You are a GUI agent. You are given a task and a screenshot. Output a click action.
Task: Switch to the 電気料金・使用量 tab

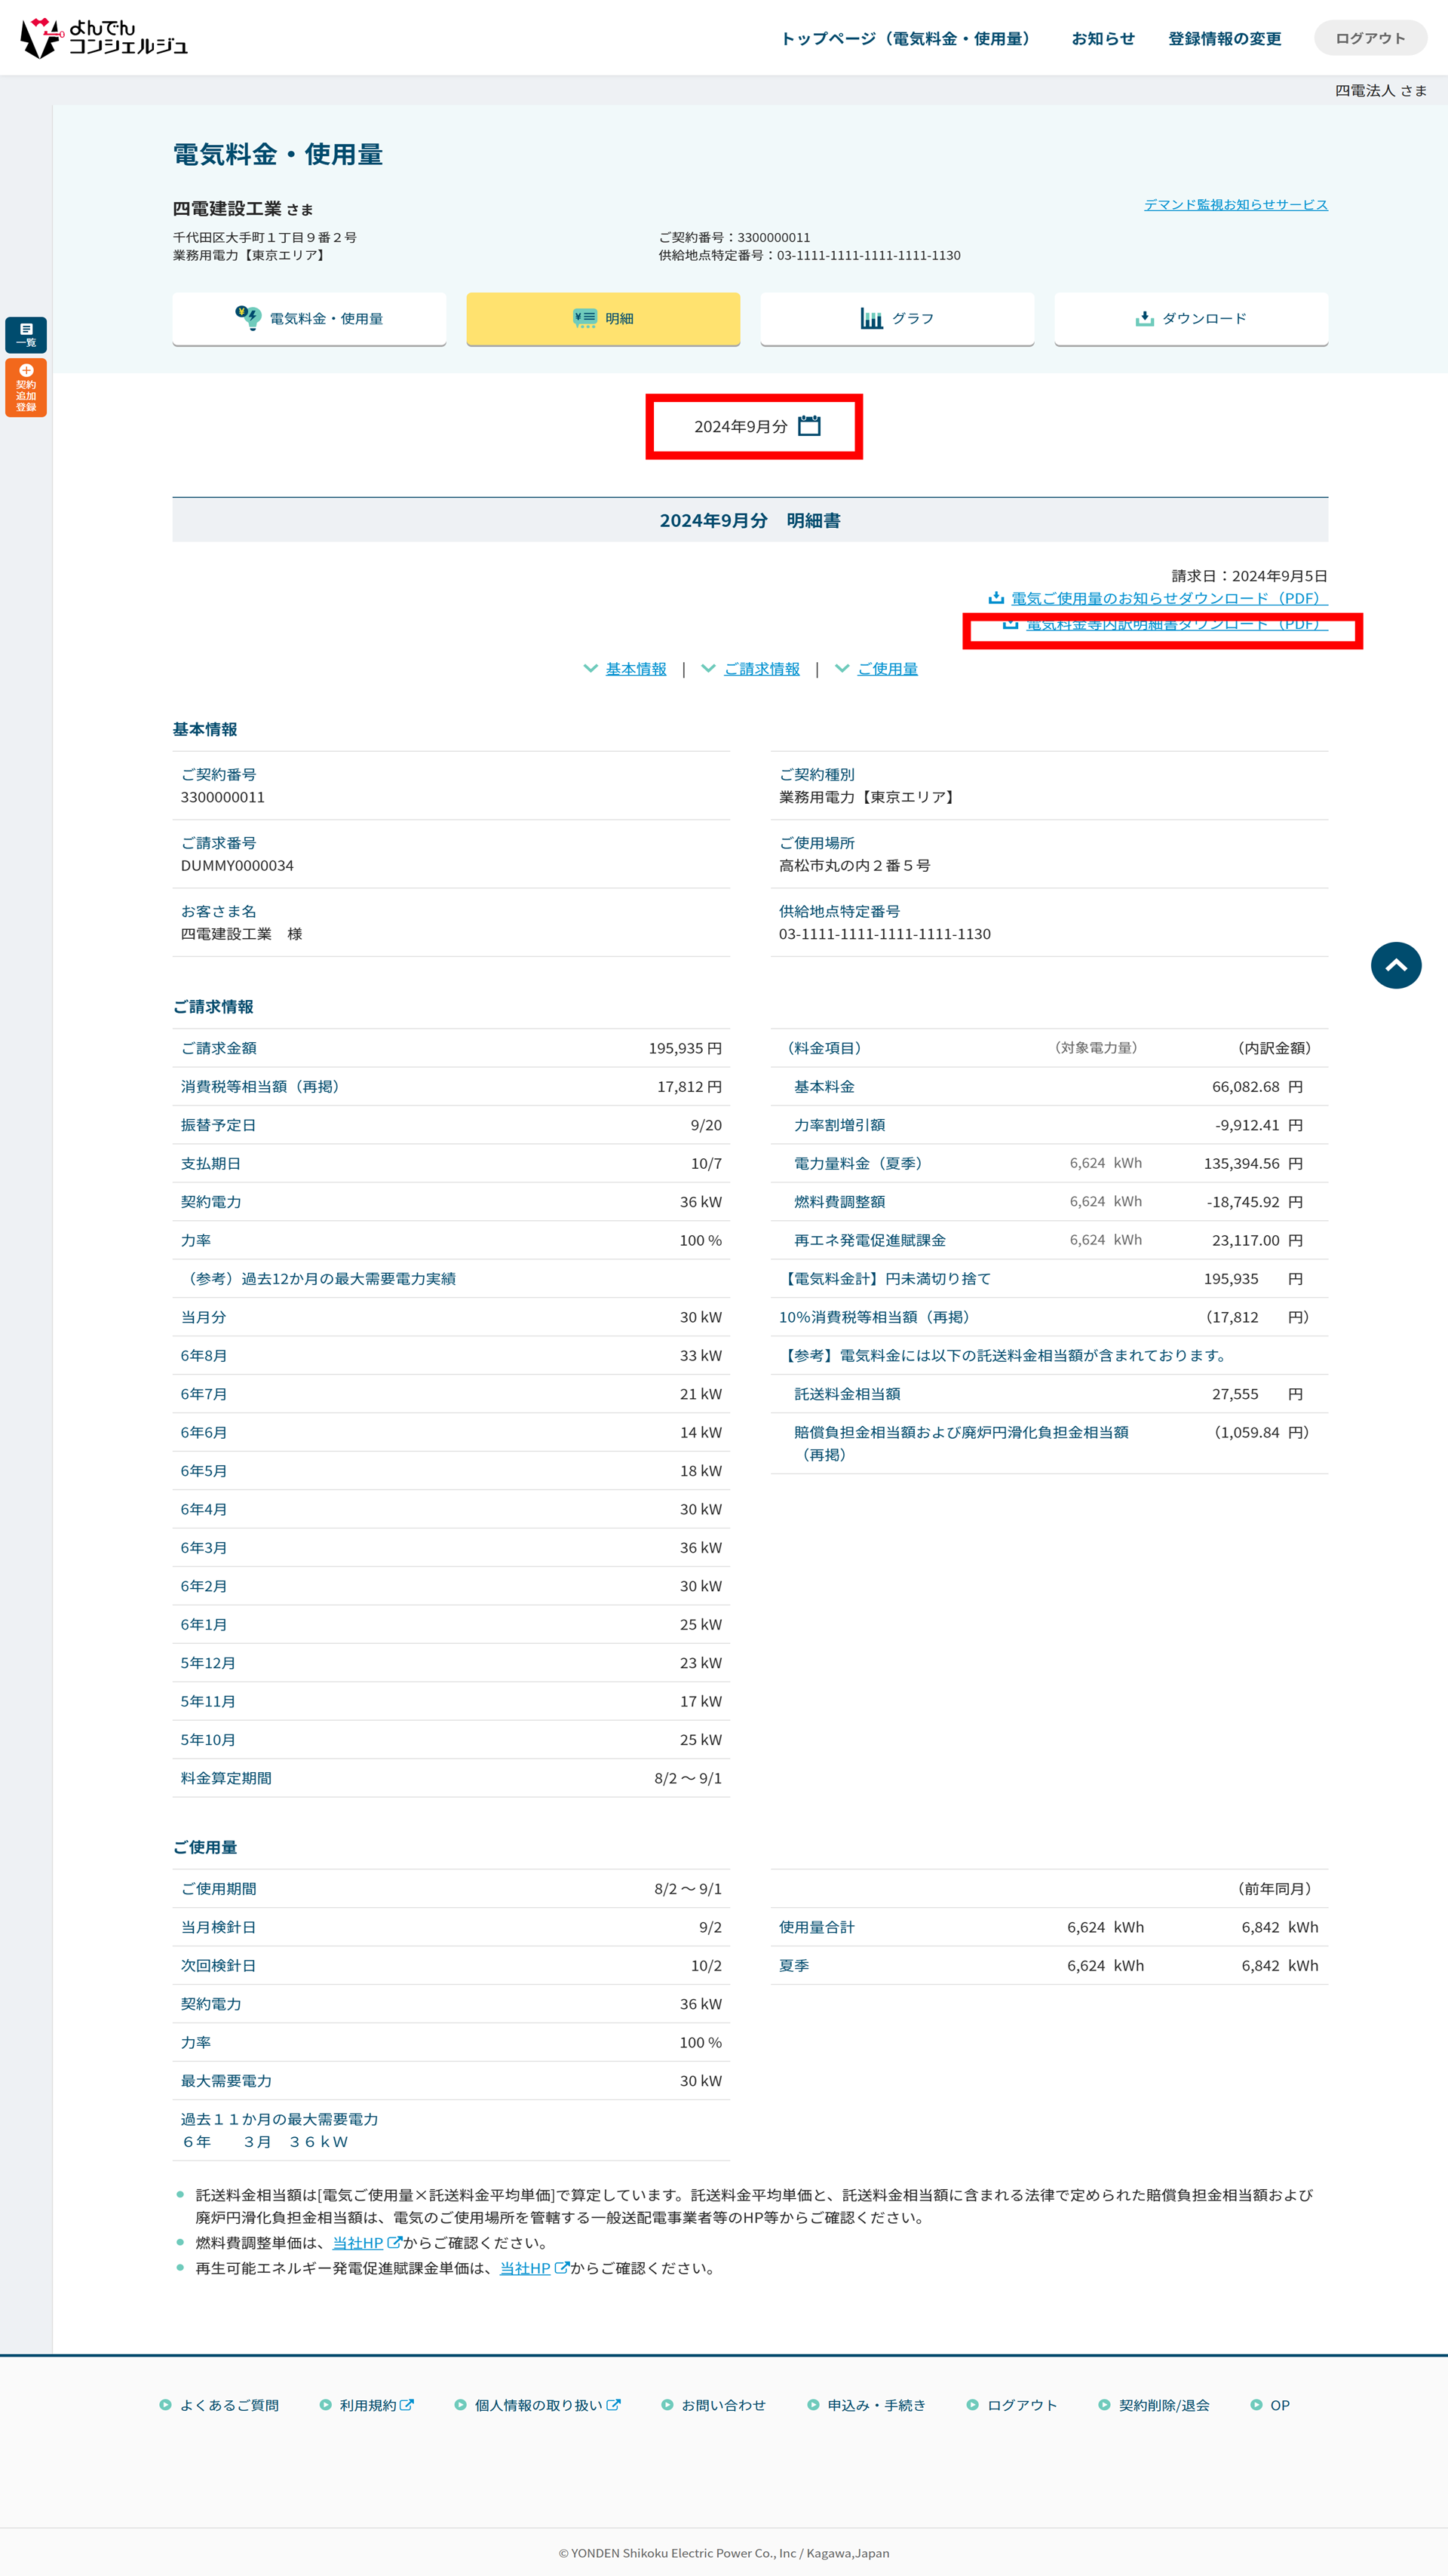pyautogui.click(x=309, y=318)
